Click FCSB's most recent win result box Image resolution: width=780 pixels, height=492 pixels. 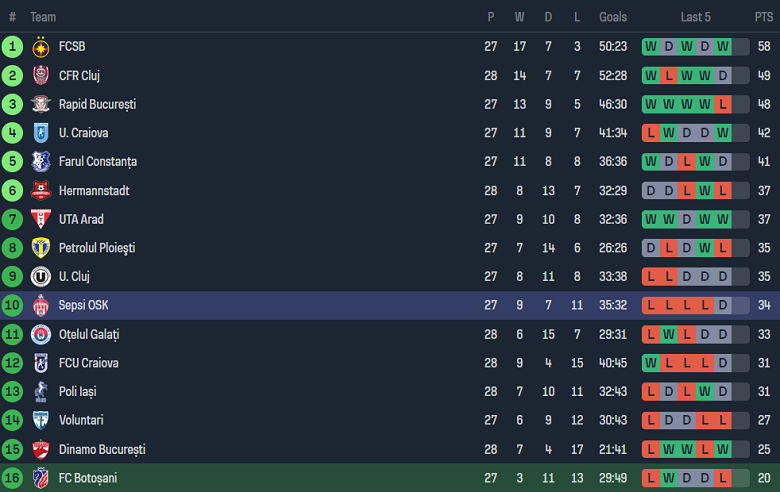[x=723, y=47]
